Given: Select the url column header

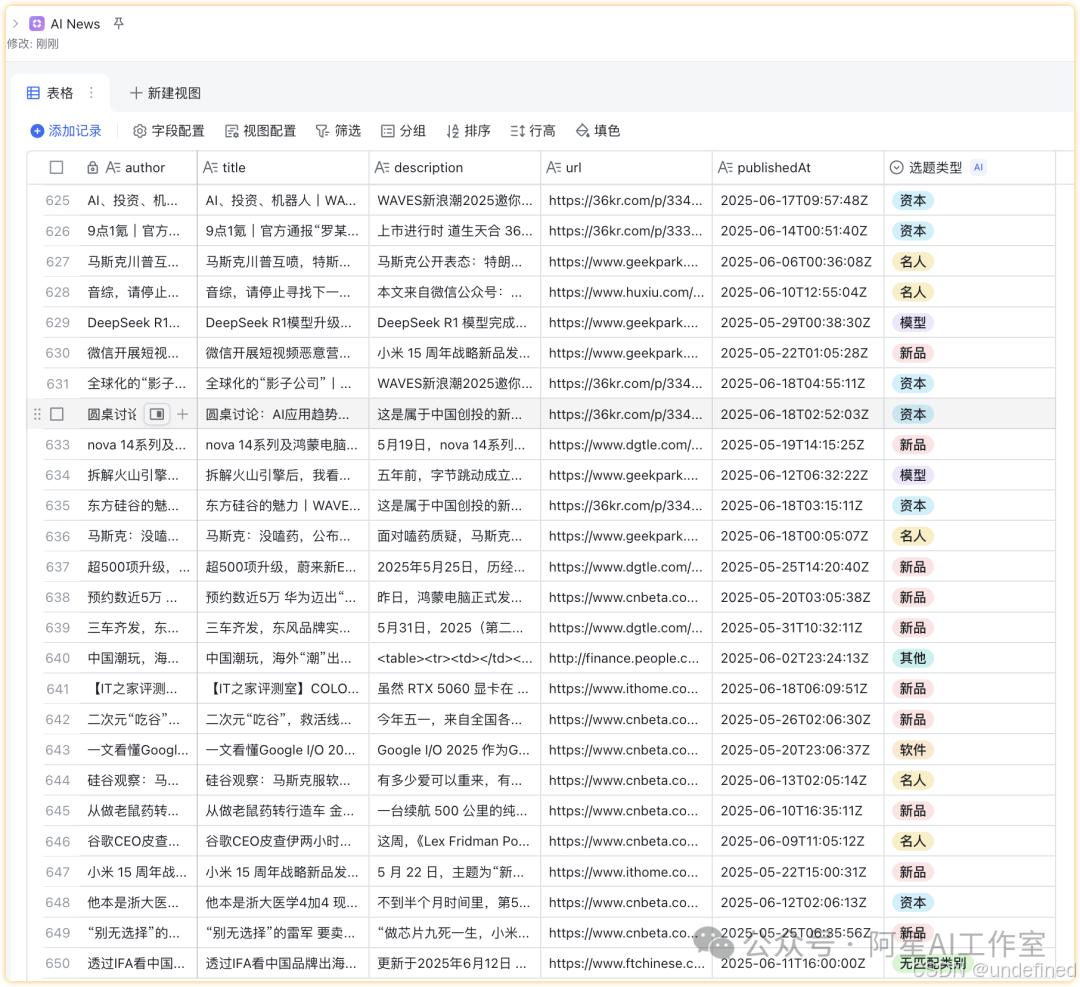Looking at the screenshot, I should [x=626, y=167].
